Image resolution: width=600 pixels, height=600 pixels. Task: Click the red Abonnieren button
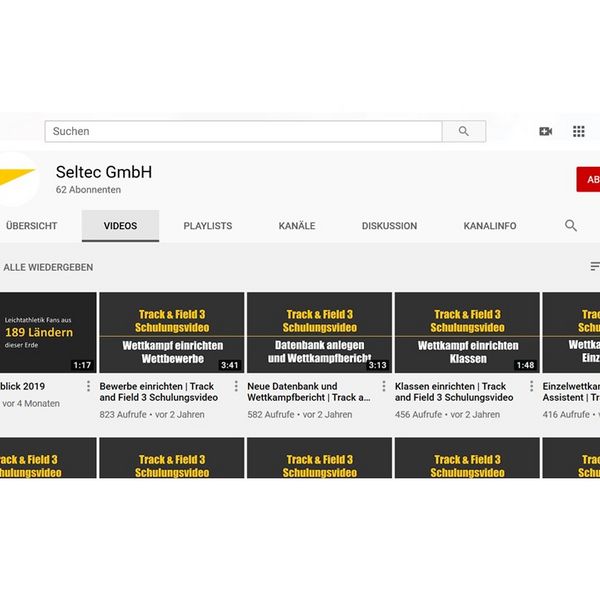589,179
